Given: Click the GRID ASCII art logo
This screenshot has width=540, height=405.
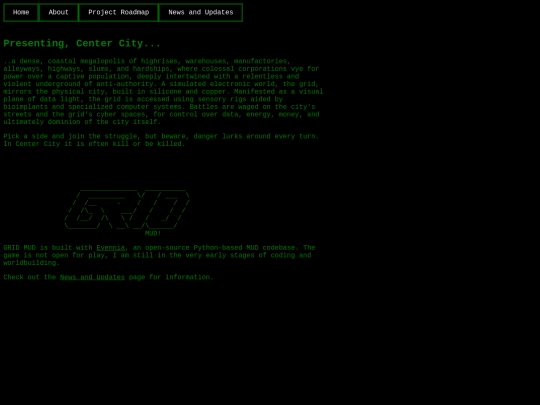Looking at the screenshot, I should pyautogui.click(x=127, y=209).
